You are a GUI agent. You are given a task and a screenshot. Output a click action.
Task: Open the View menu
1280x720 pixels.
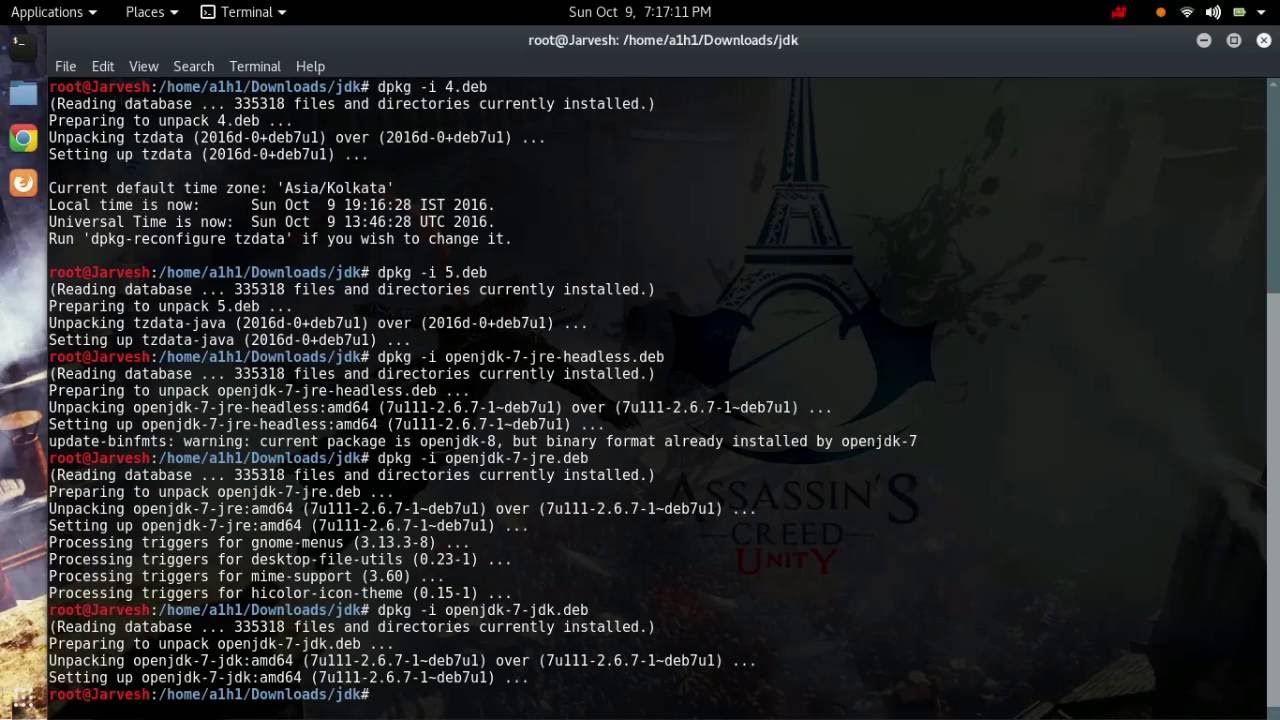[143, 66]
